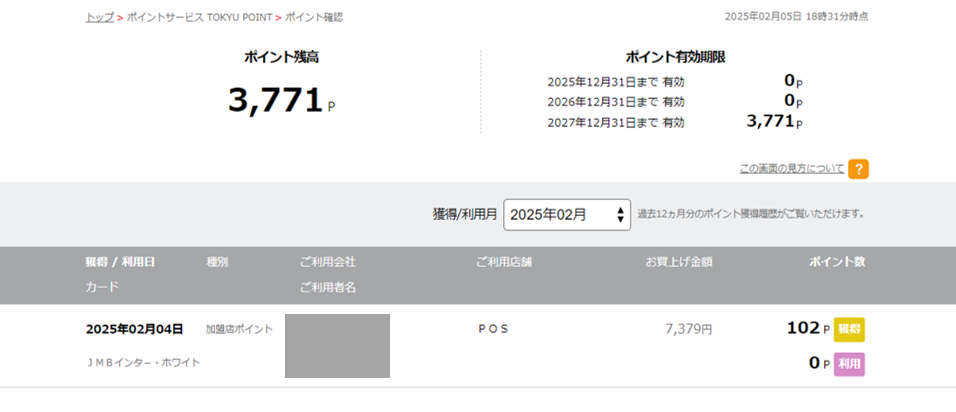Click the gray redacted company box
The image size is (956, 412).
click(337, 346)
